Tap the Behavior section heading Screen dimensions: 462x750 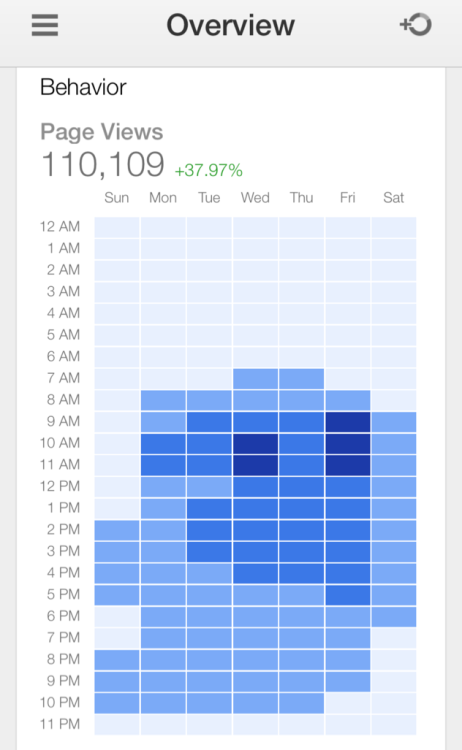(83, 87)
